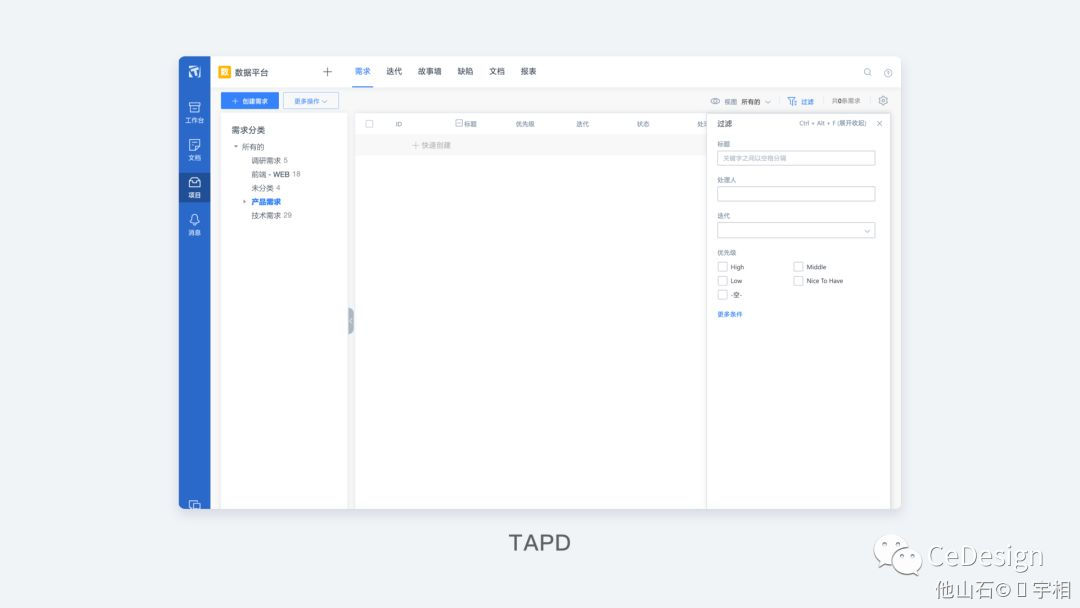Switch to the 需求 tab
The width and height of the screenshot is (1080, 608).
[362, 72]
